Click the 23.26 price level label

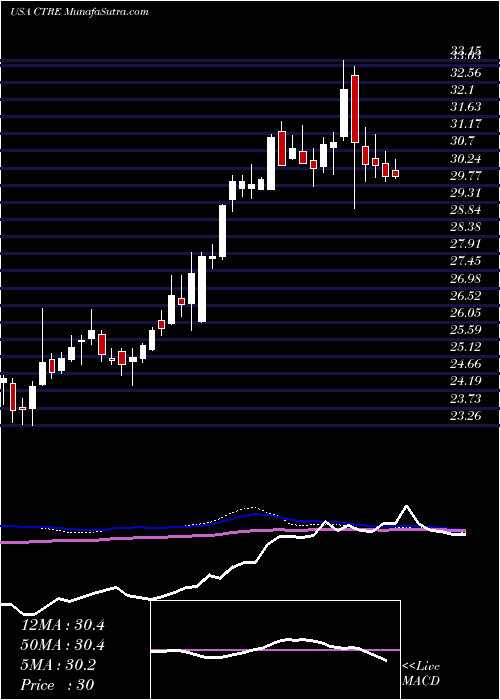(466, 416)
